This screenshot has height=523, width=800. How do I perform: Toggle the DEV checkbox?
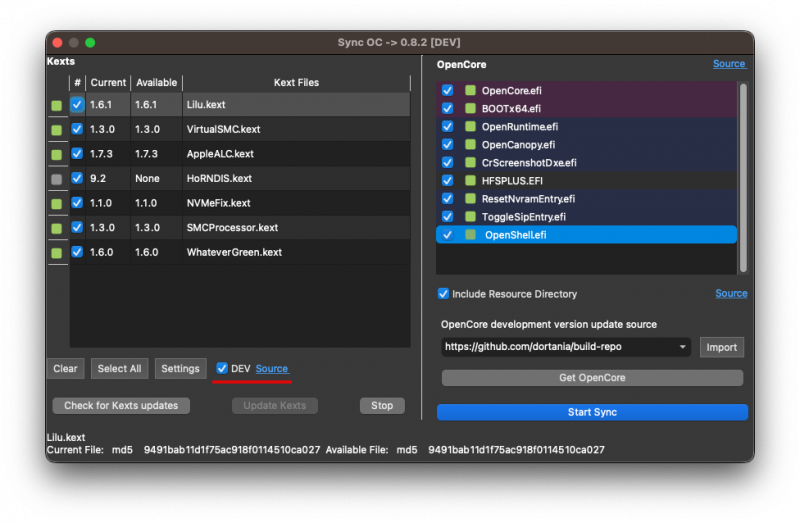pos(222,369)
